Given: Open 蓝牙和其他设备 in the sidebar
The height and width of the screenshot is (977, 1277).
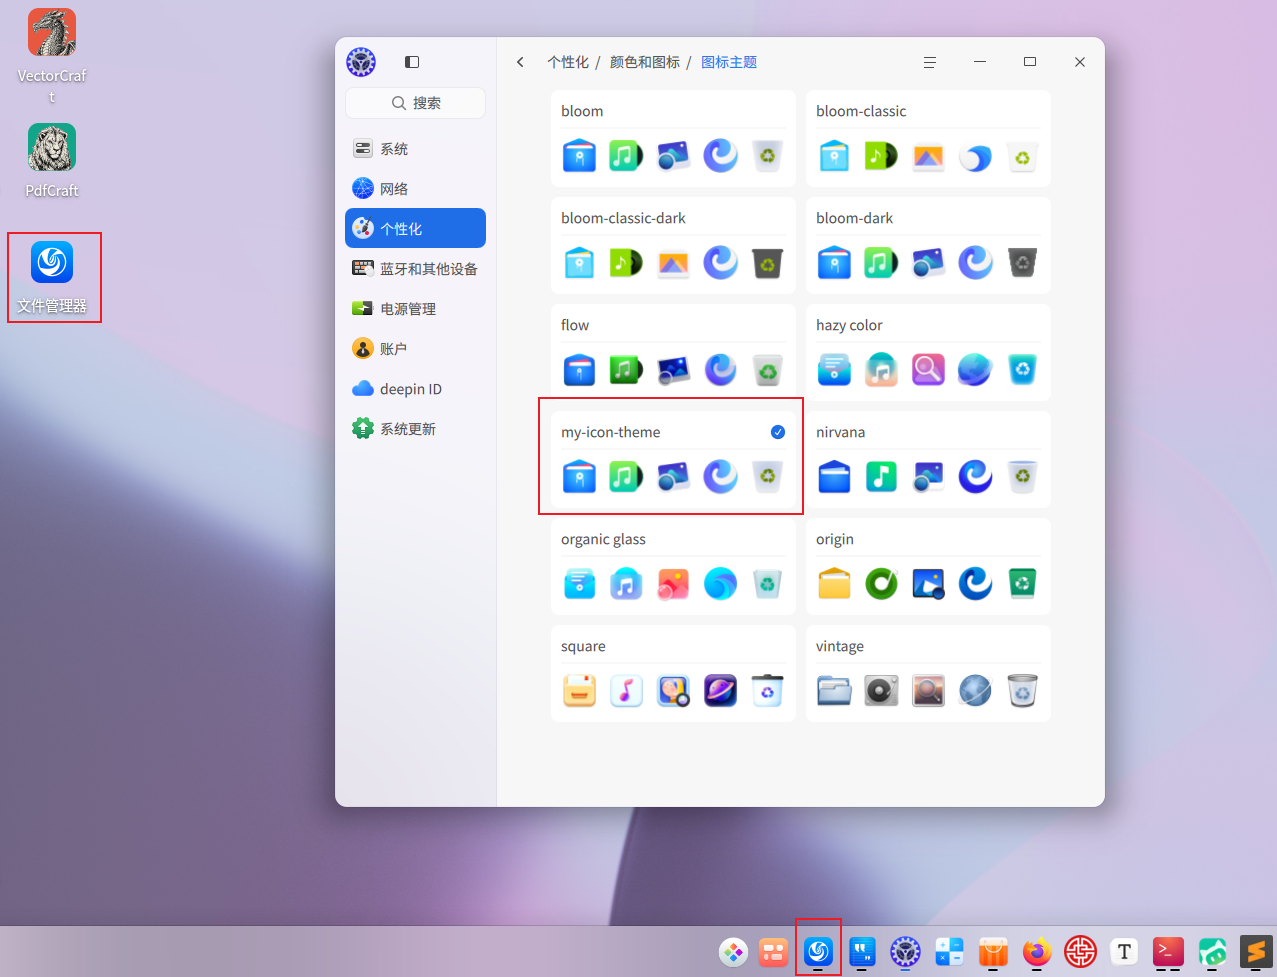Looking at the screenshot, I should click(x=415, y=269).
